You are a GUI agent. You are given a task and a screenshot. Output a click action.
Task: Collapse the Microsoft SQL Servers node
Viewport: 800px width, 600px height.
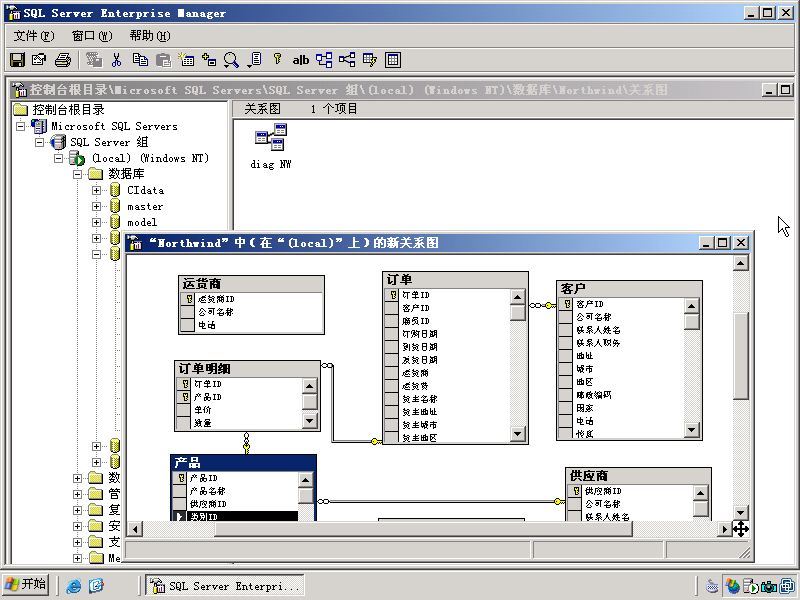pos(20,126)
